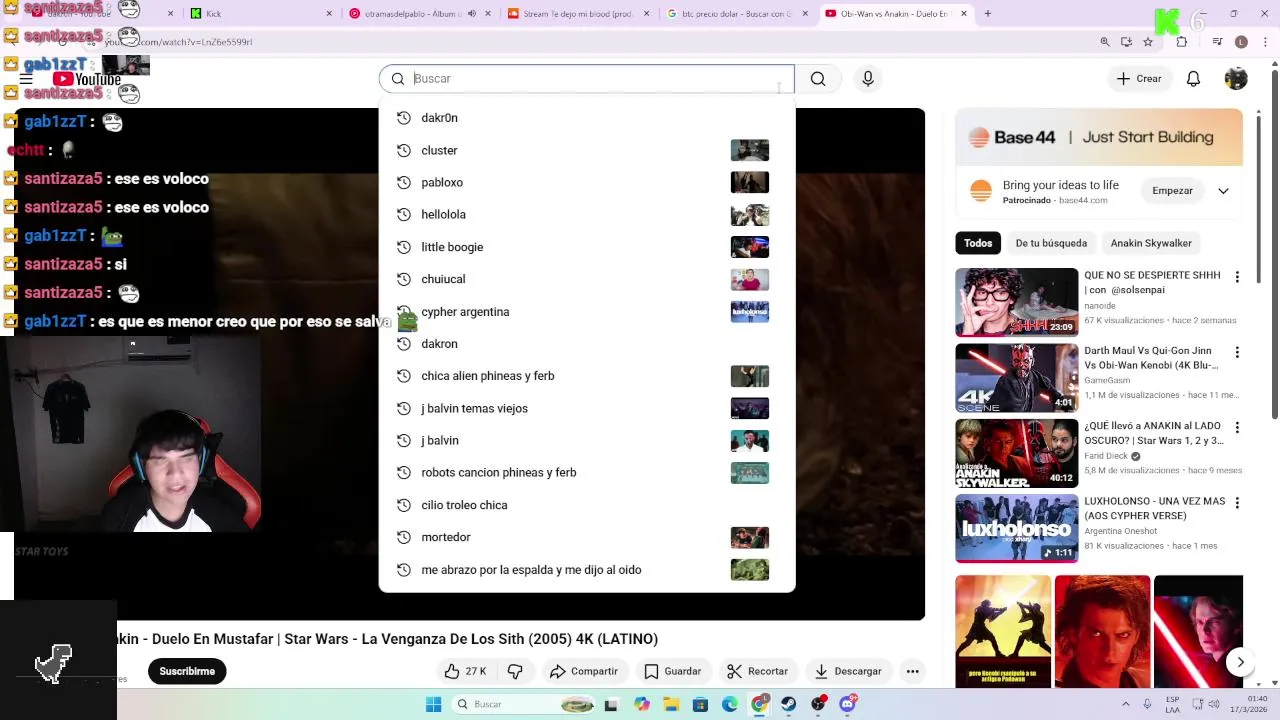This screenshot has height=720, width=1280.
Task: Open options for Darth Maul Vs Qui-Gon video
Action: [1237, 353]
